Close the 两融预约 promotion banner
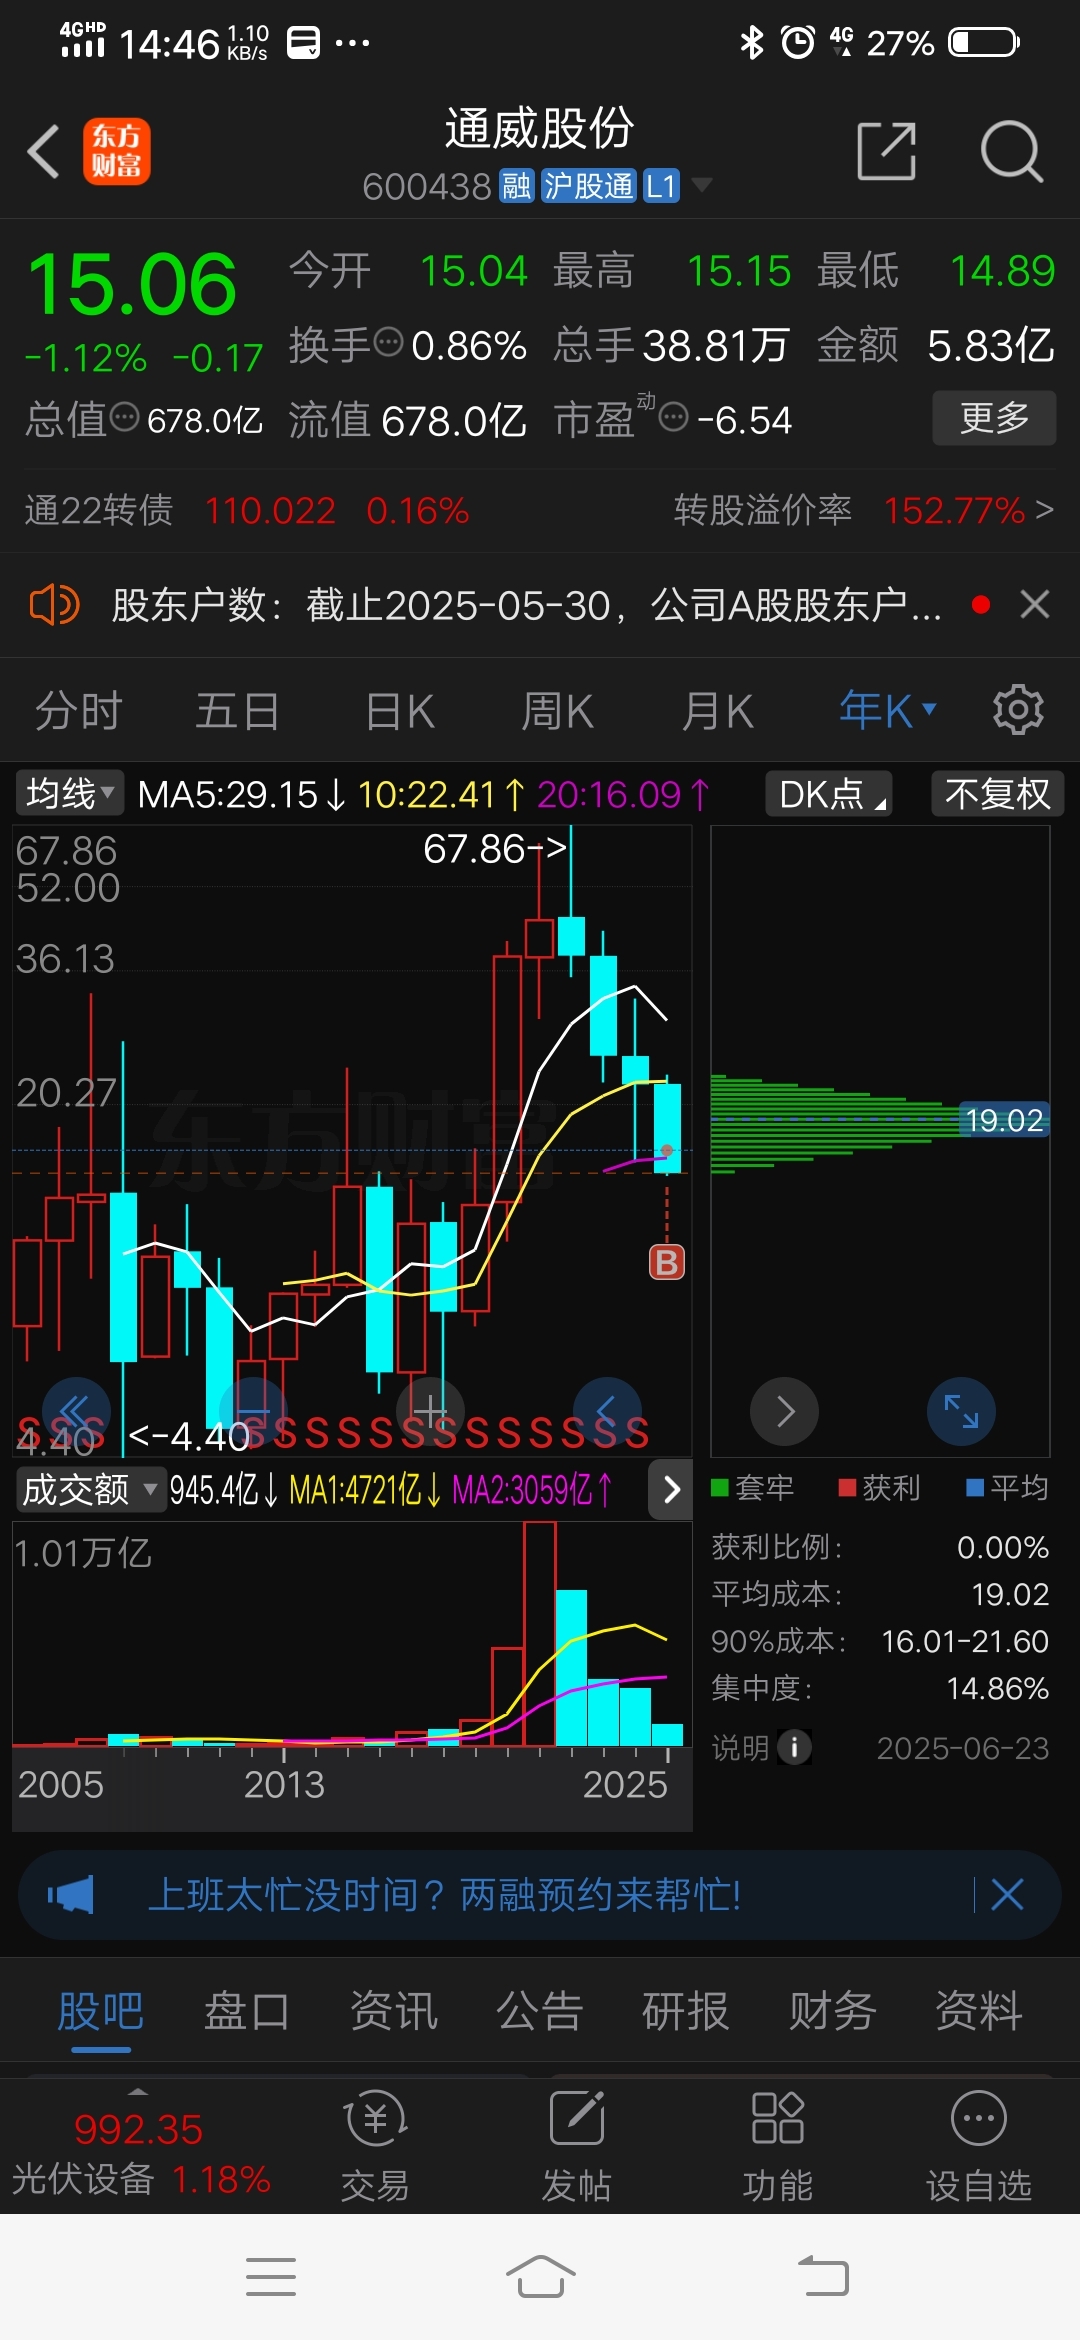This screenshot has height=2340, width=1080. (x=1007, y=1894)
